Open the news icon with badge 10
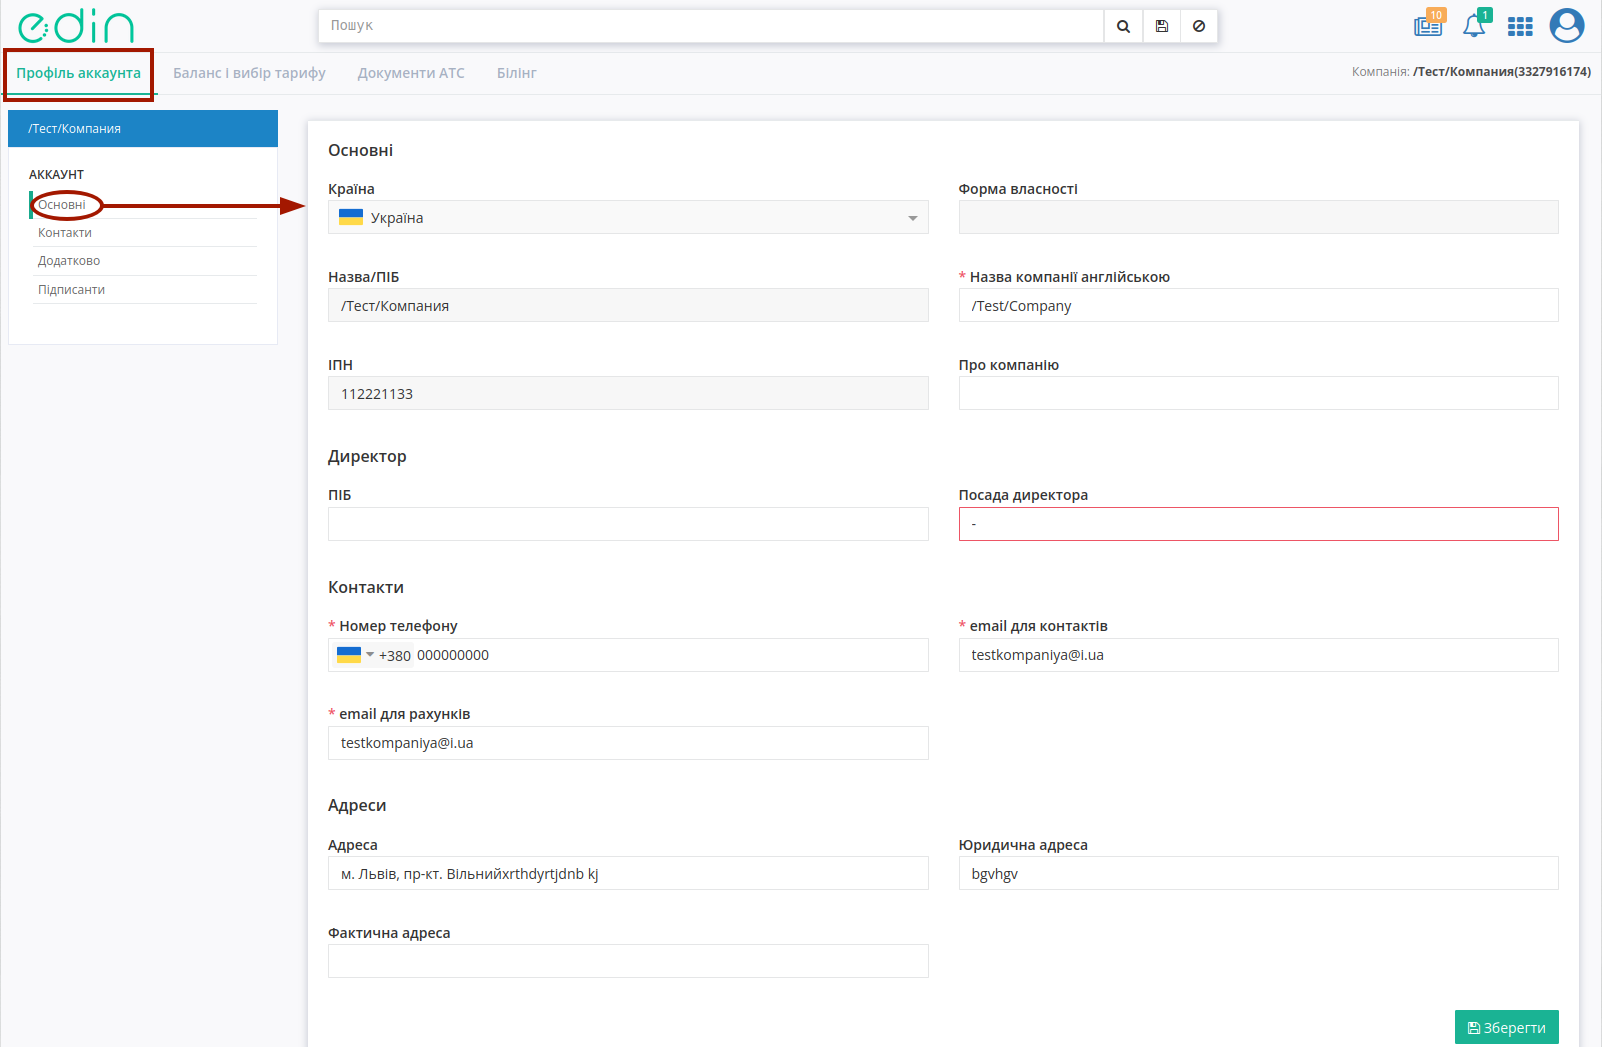 (x=1429, y=24)
